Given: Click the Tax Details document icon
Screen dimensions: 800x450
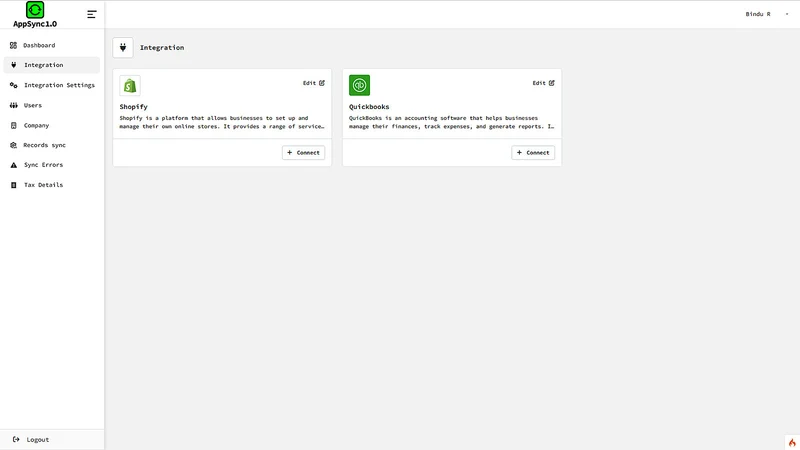Looking at the screenshot, I should click(14, 185).
